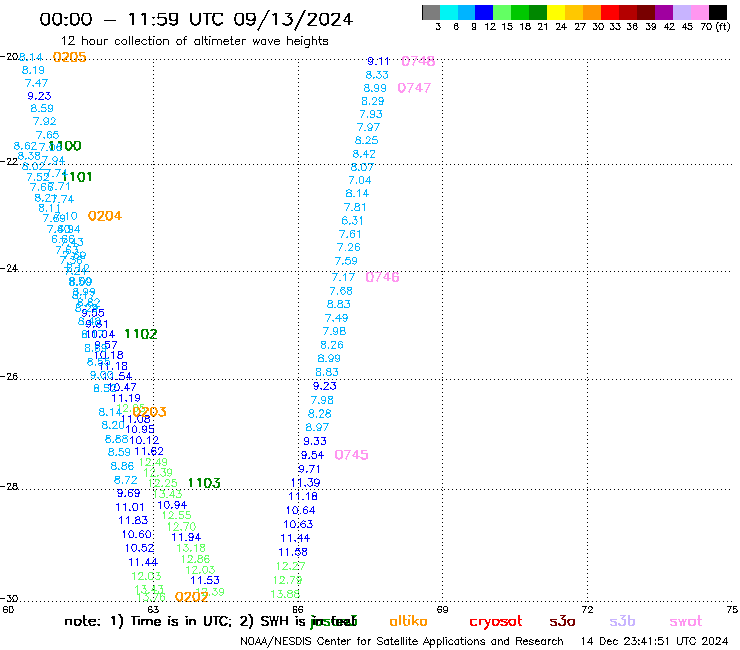The height and width of the screenshot is (650, 740).
Task: Click the lavender swatch in the color scale
Action: [681, 12]
